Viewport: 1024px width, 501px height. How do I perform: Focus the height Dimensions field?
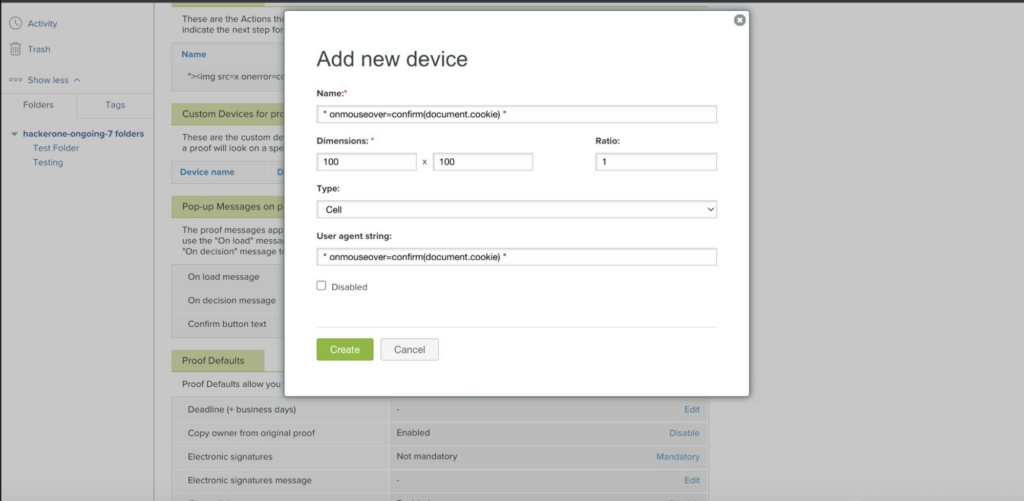(482, 162)
